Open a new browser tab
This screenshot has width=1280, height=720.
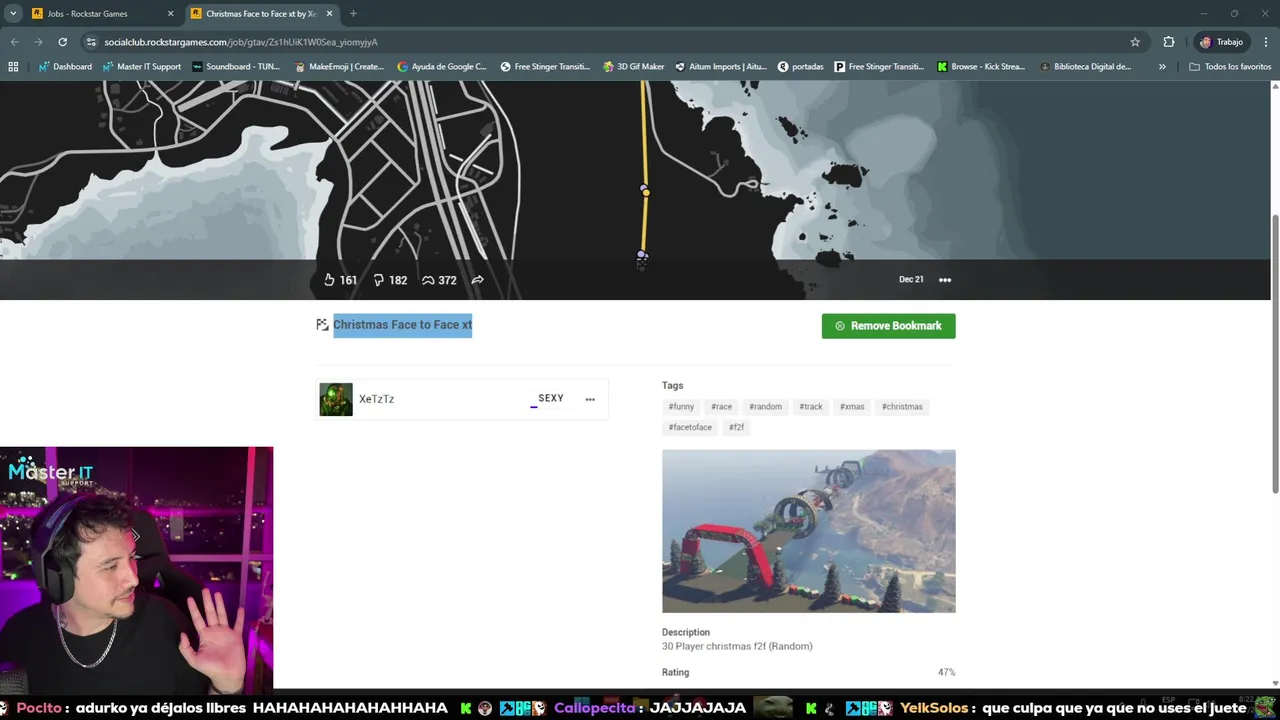(353, 14)
